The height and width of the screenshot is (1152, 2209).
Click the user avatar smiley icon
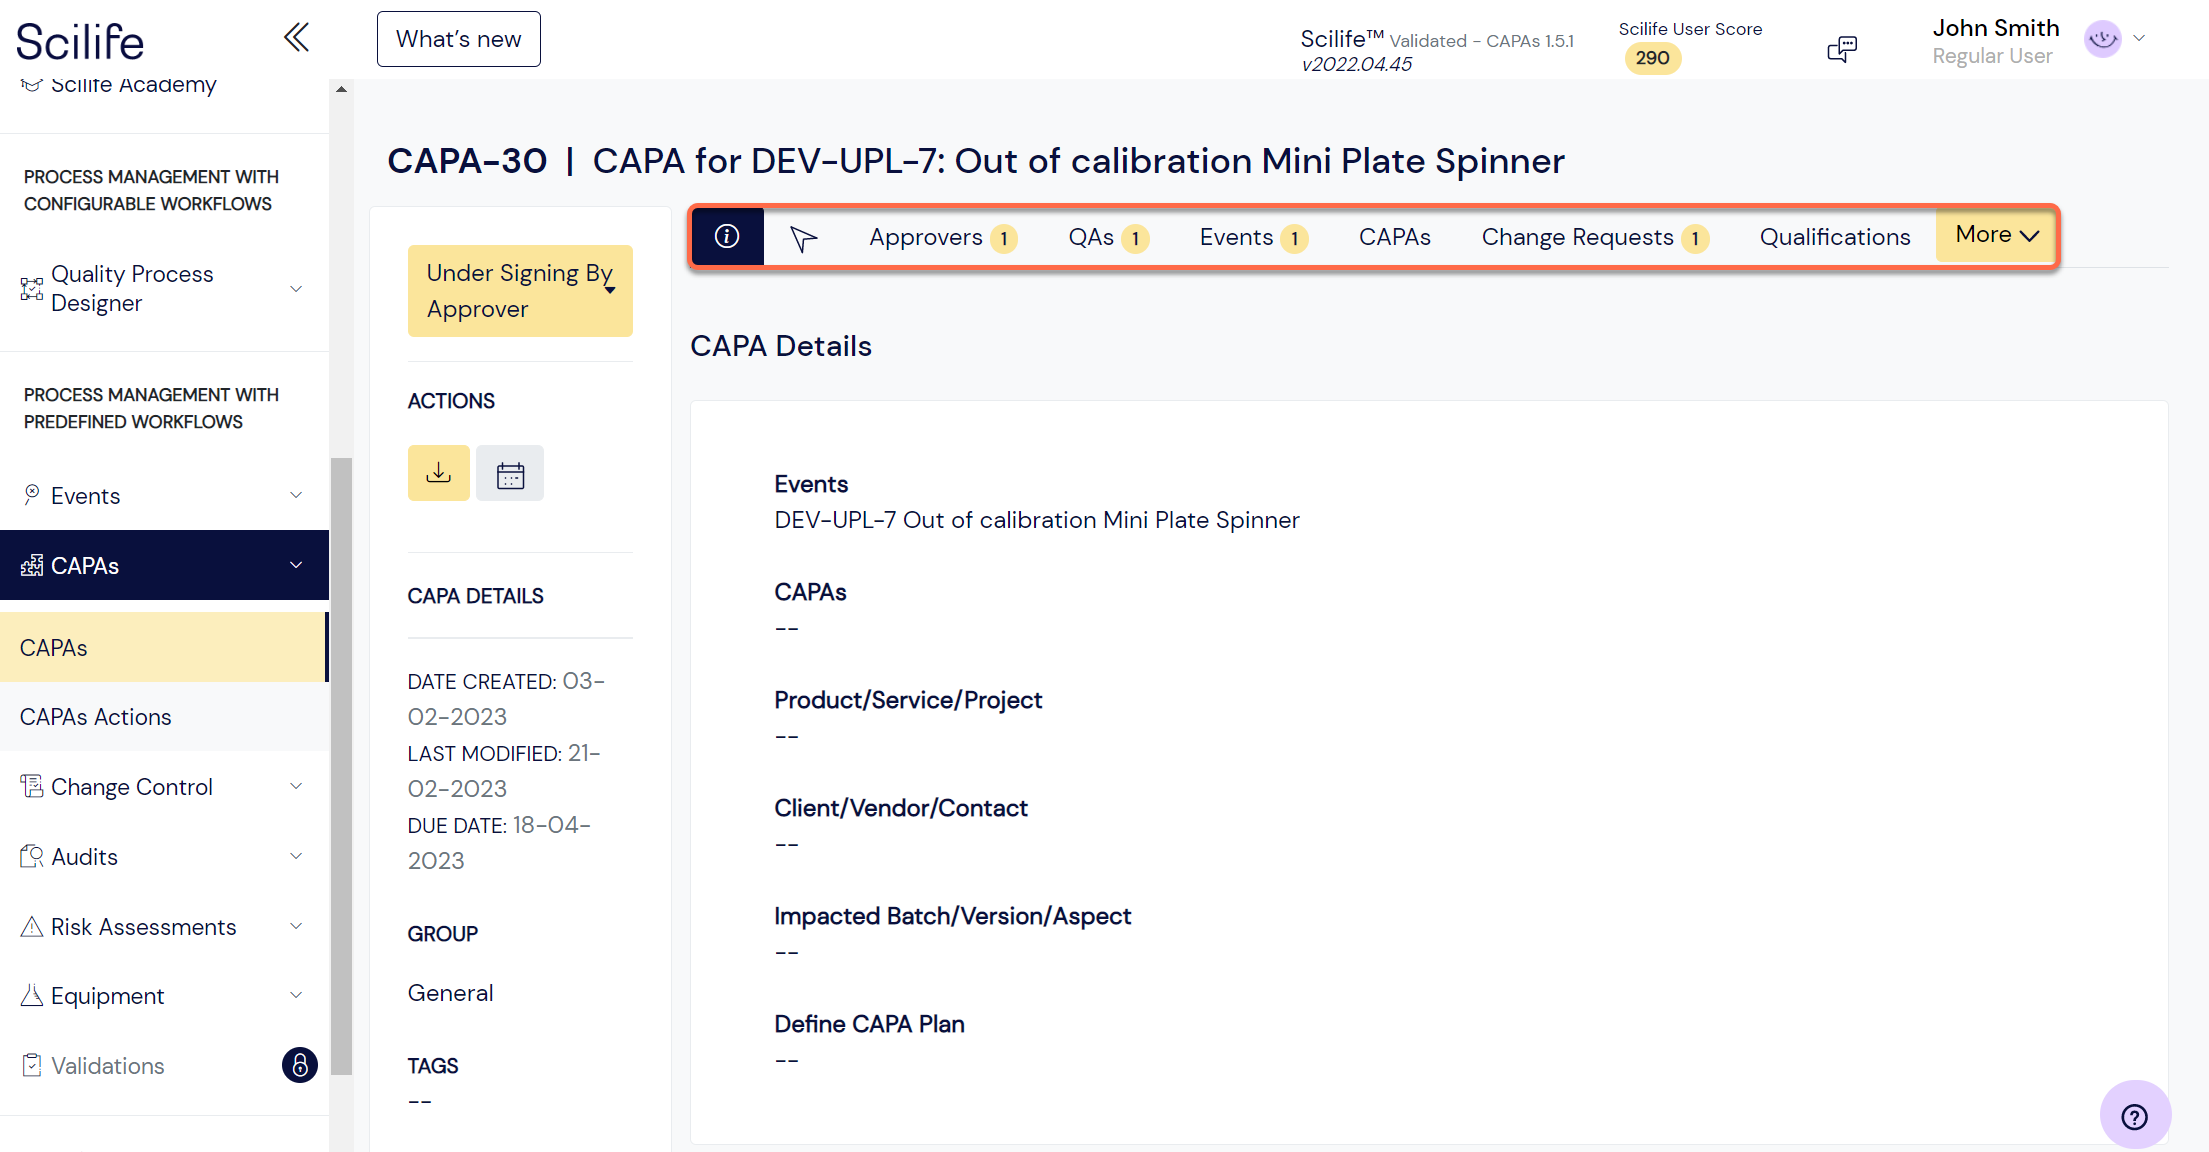click(2103, 39)
